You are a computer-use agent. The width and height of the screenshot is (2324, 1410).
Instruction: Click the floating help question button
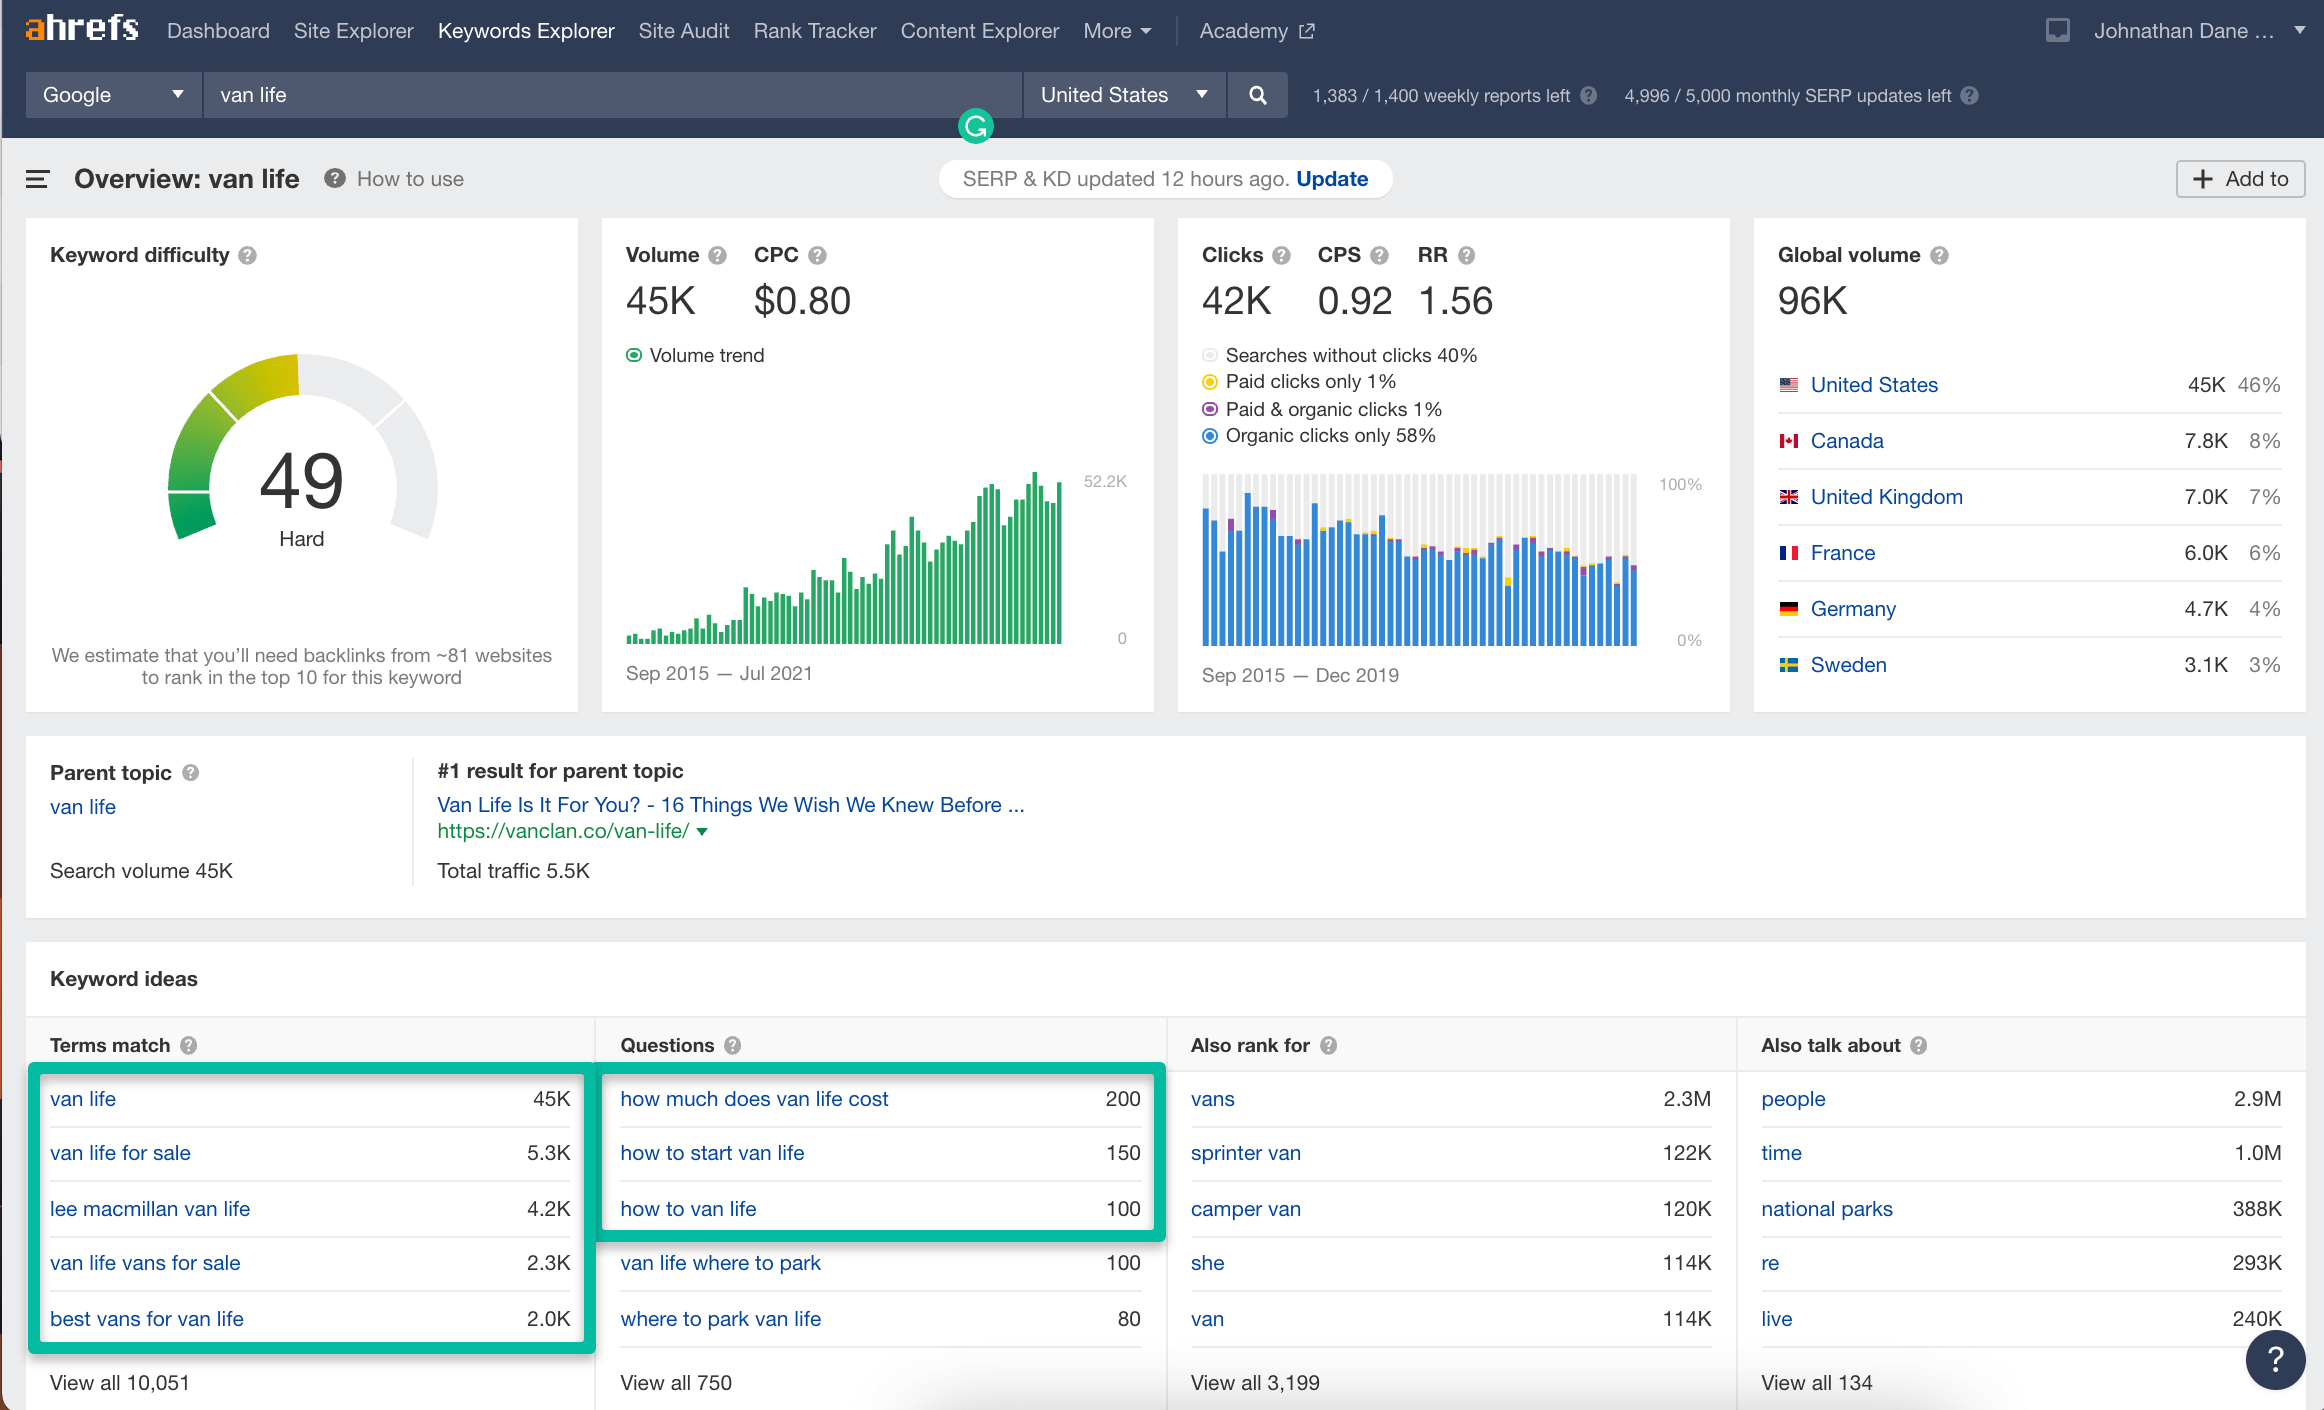click(x=2275, y=1359)
